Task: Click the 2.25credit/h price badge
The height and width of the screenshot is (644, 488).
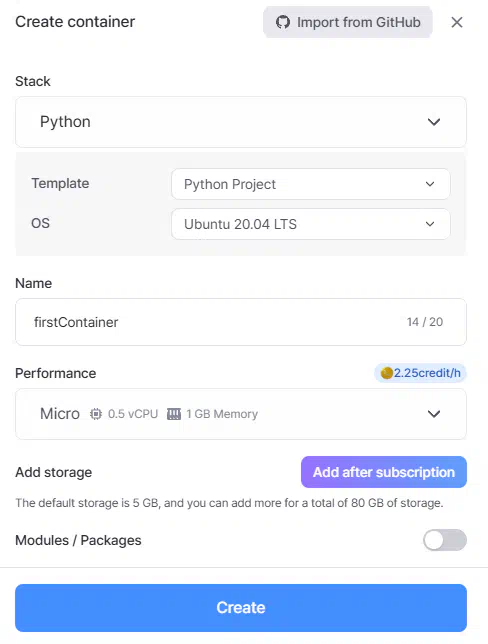Action: click(x=420, y=373)
